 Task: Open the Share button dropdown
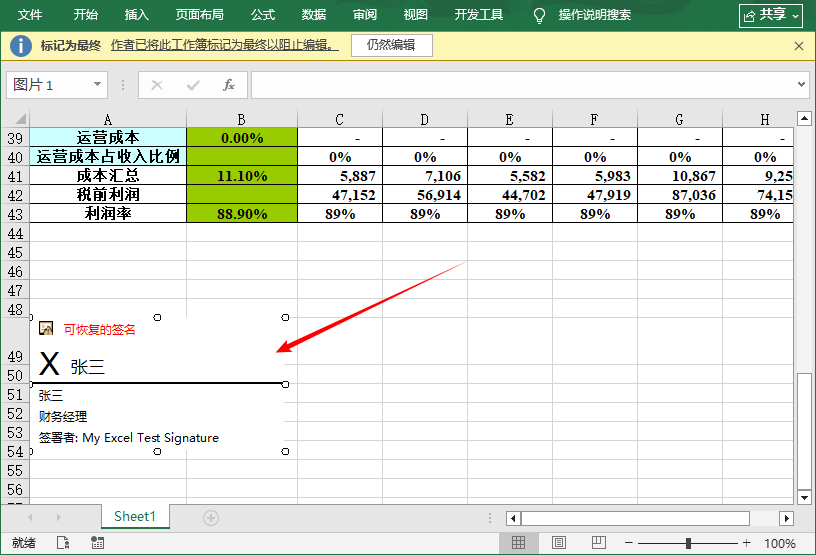click(x=771, y=15)
